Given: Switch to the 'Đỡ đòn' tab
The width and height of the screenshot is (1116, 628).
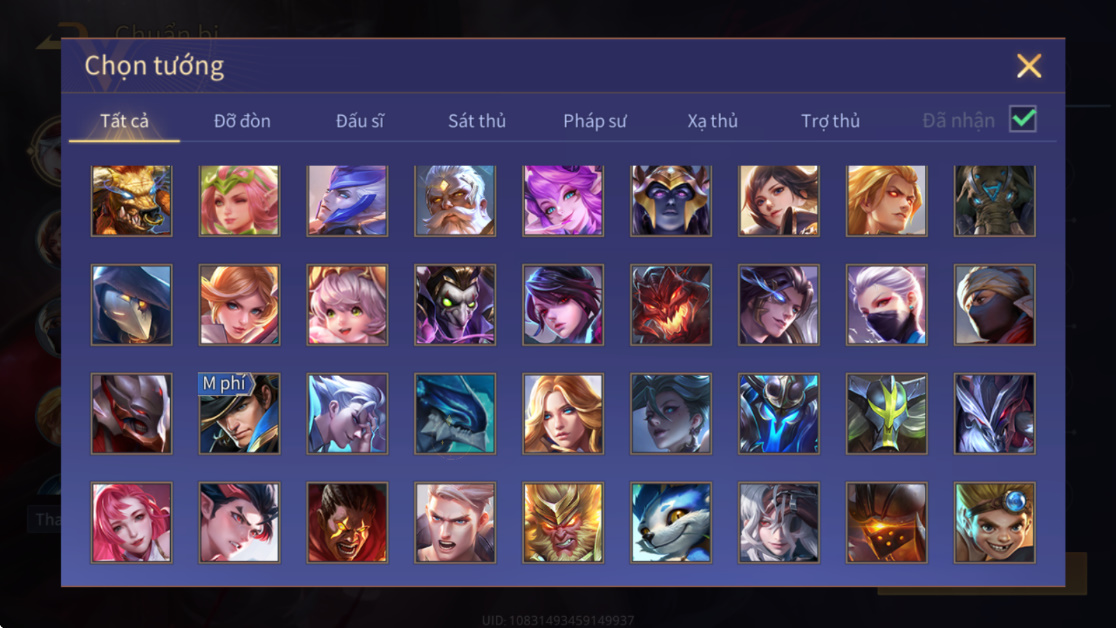Looking at the screenshot, I should point(242,121).
